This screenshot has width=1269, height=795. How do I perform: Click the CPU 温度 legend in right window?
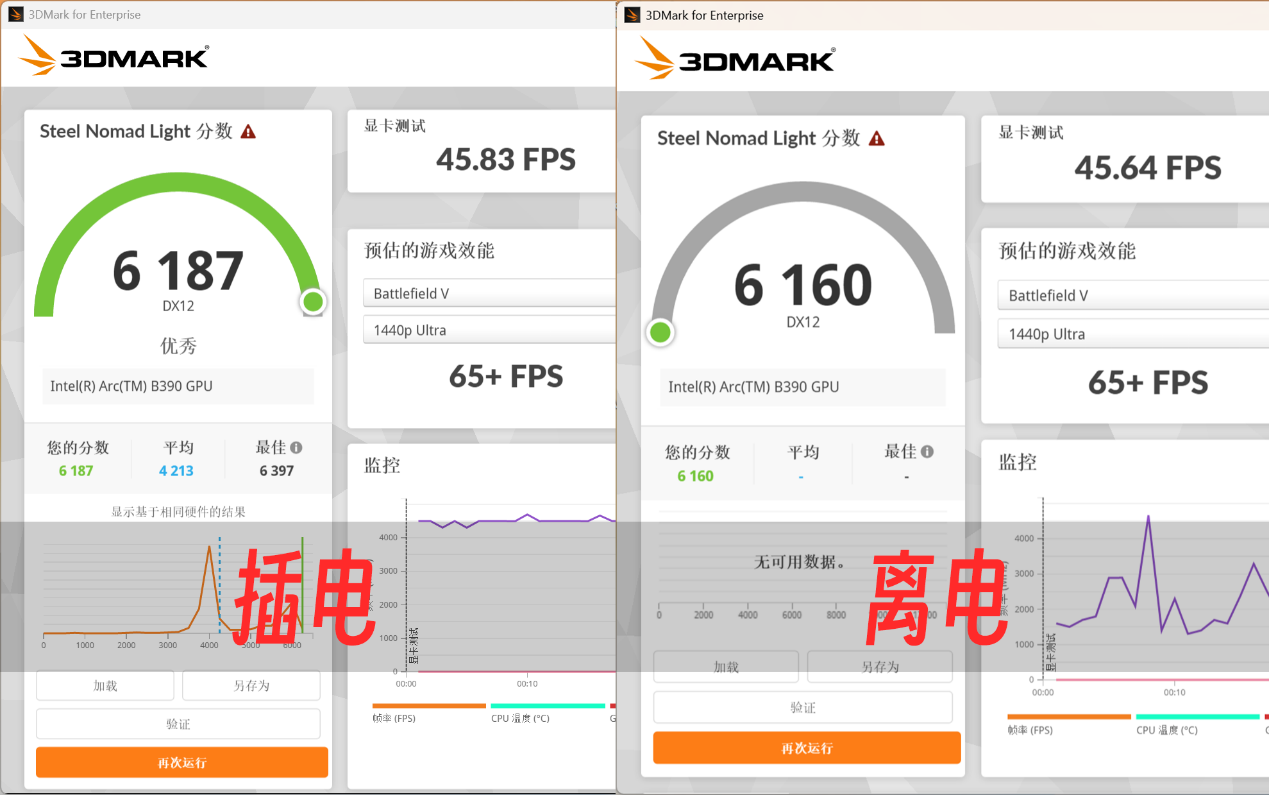tap(1197, 723)
